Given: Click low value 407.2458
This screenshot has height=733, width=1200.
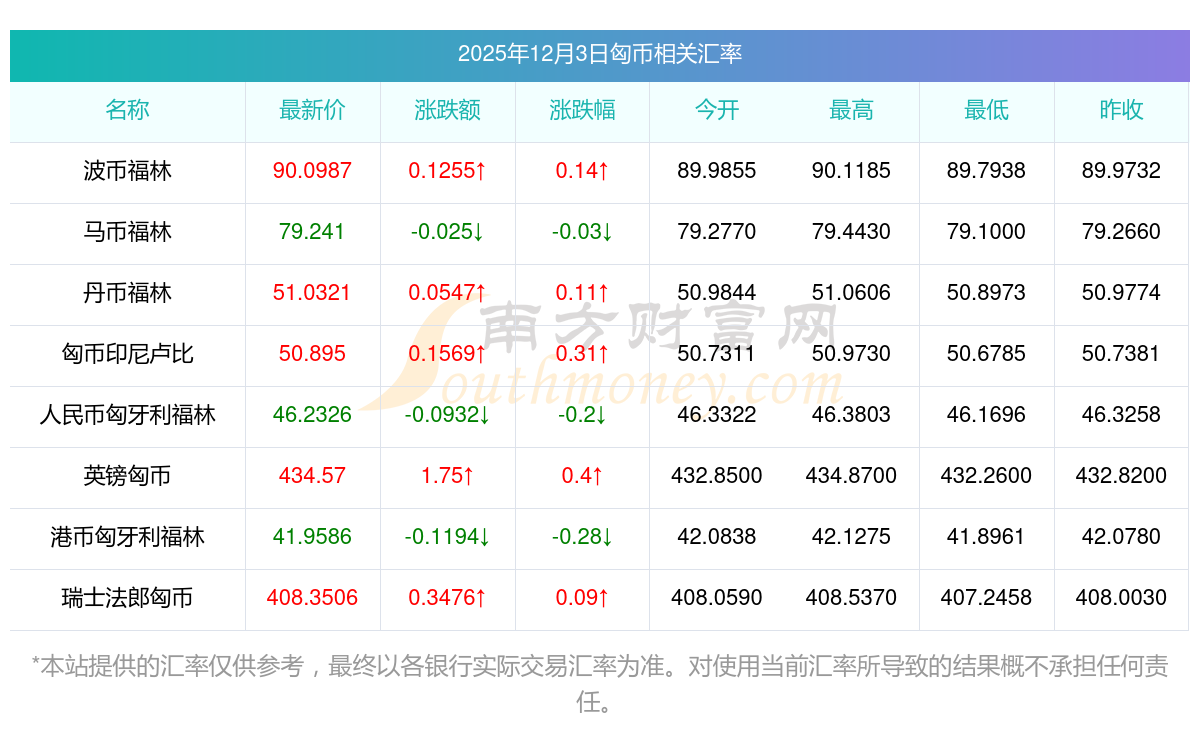Looking at the screenshot, I should click(987, 598).
